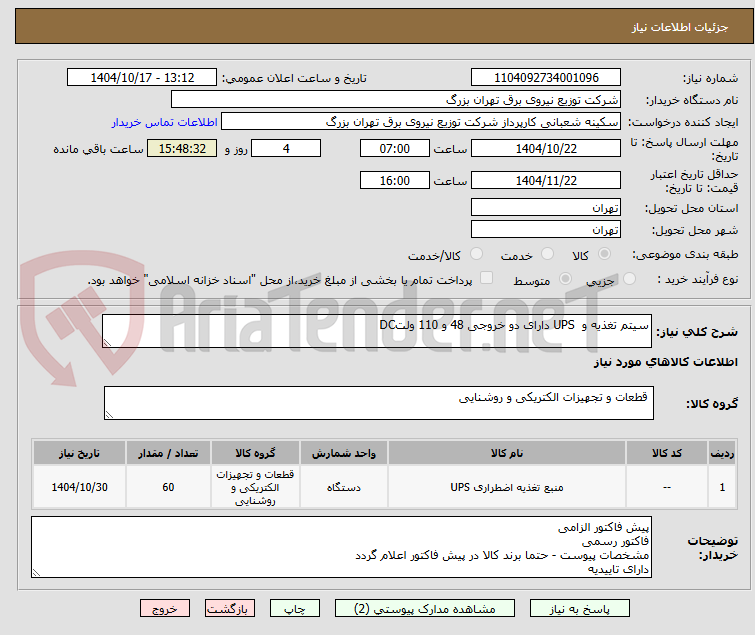Viewport: 755px width, 635px height.
Task: Select the جزیی purchase type radio
Action: (x=629, y=279)
